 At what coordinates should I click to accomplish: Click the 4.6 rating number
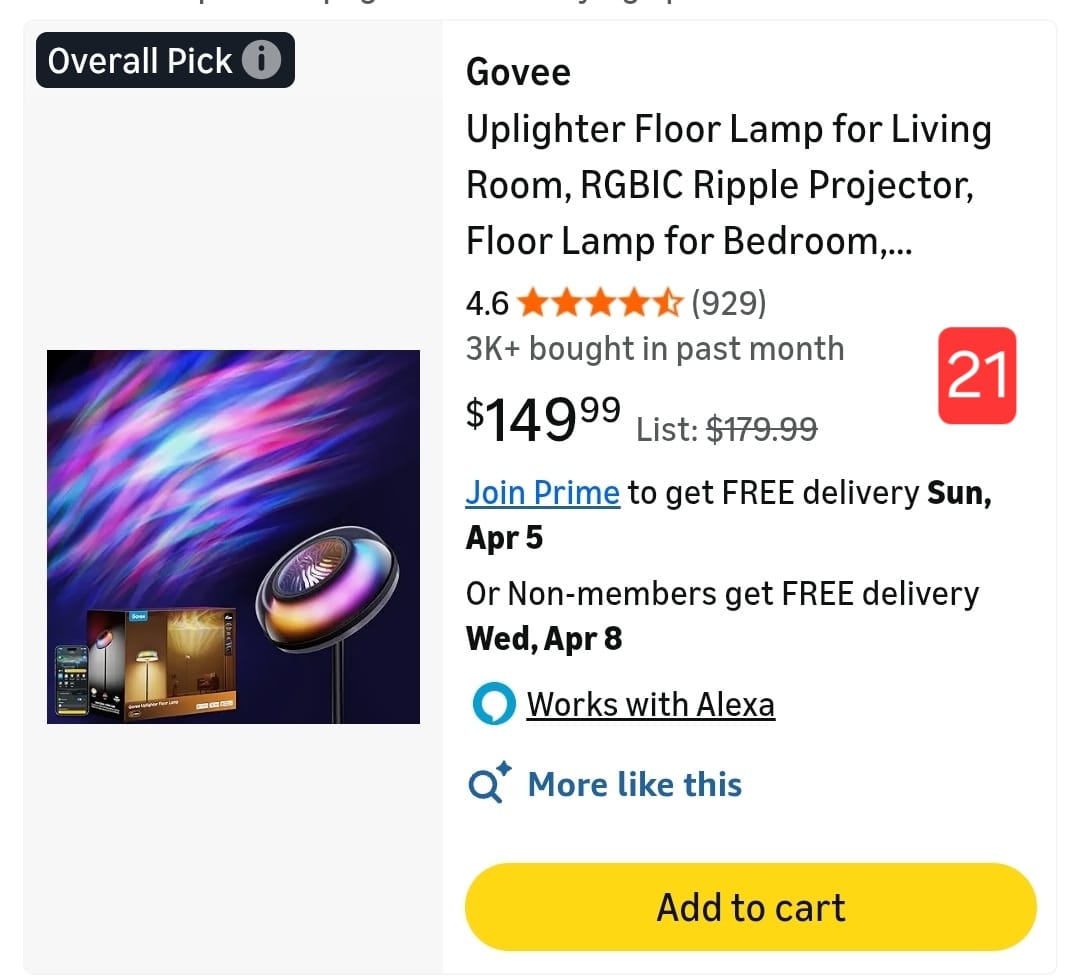487,302
